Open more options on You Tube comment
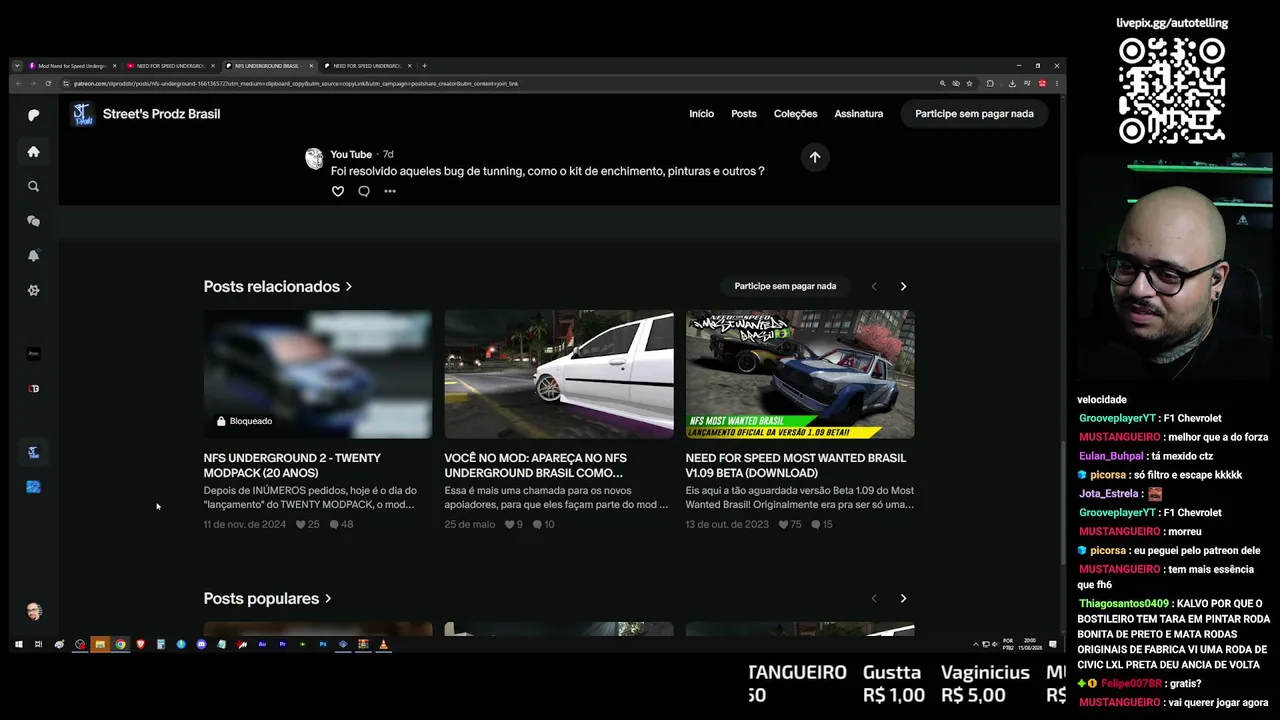Viewport: 1280px width, 720px height. [x=390, y=191]
